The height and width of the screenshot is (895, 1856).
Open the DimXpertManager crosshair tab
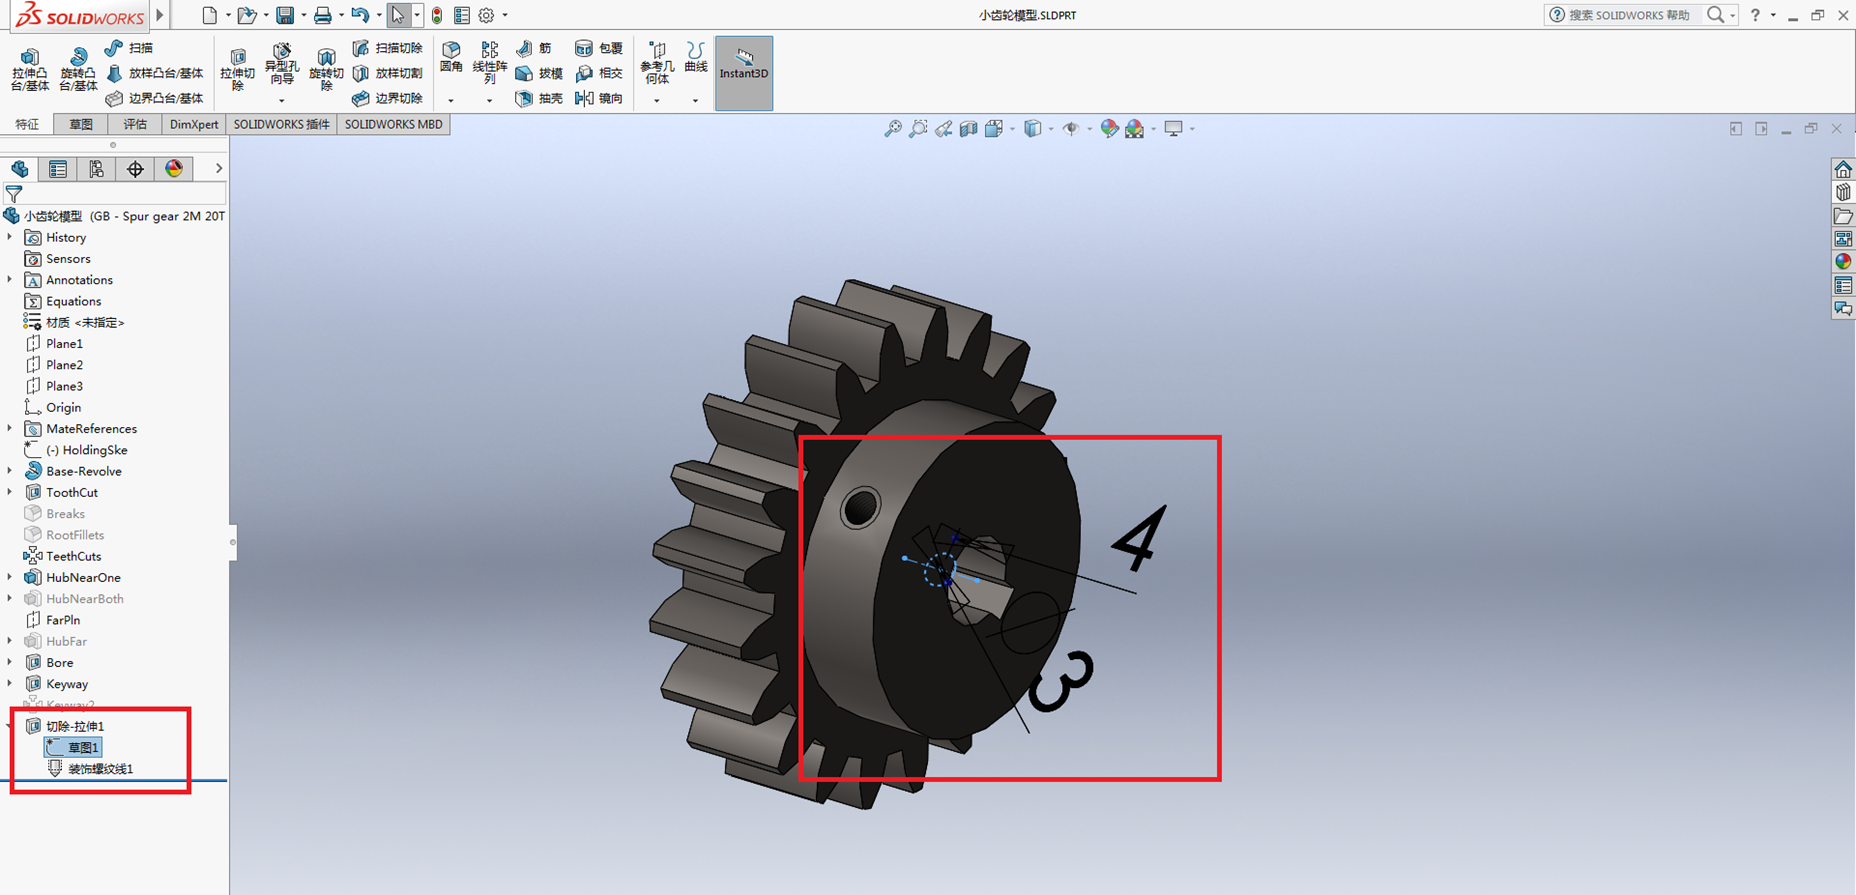coord(135,169)
